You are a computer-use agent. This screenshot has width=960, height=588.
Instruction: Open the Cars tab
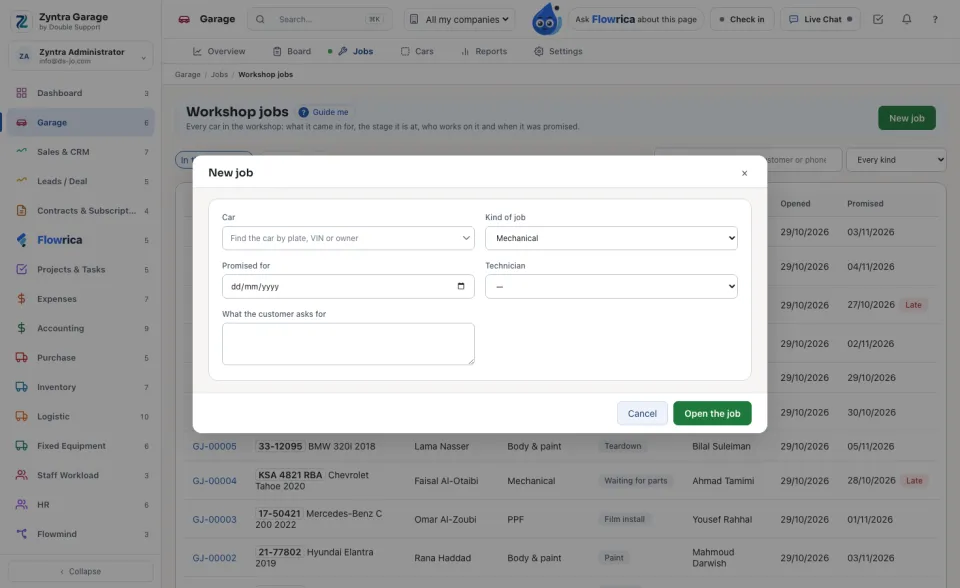pyautogui.click(x=417, y=51)
